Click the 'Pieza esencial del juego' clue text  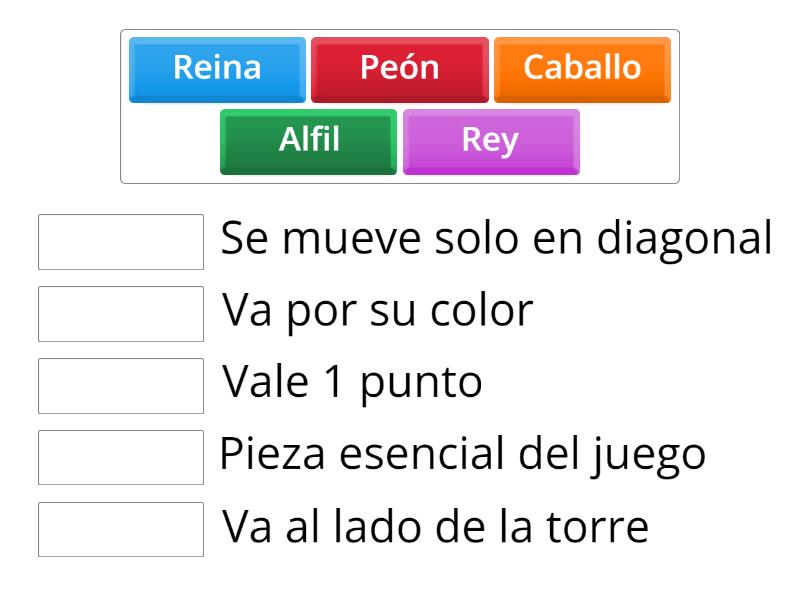click(x=463, y=457)
